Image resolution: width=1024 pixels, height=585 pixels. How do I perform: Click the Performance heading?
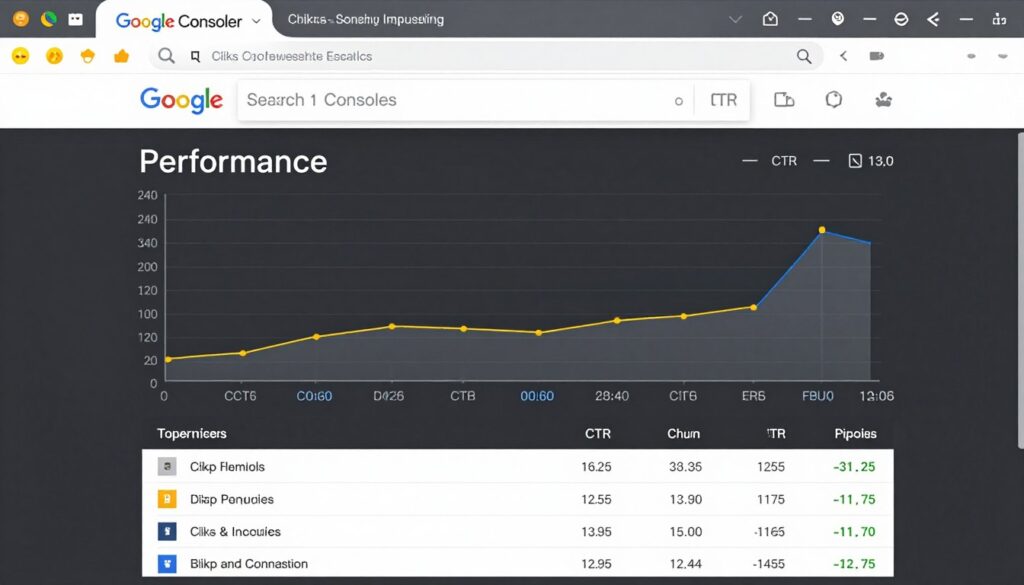pyautogui.click(x=233, y=161)
